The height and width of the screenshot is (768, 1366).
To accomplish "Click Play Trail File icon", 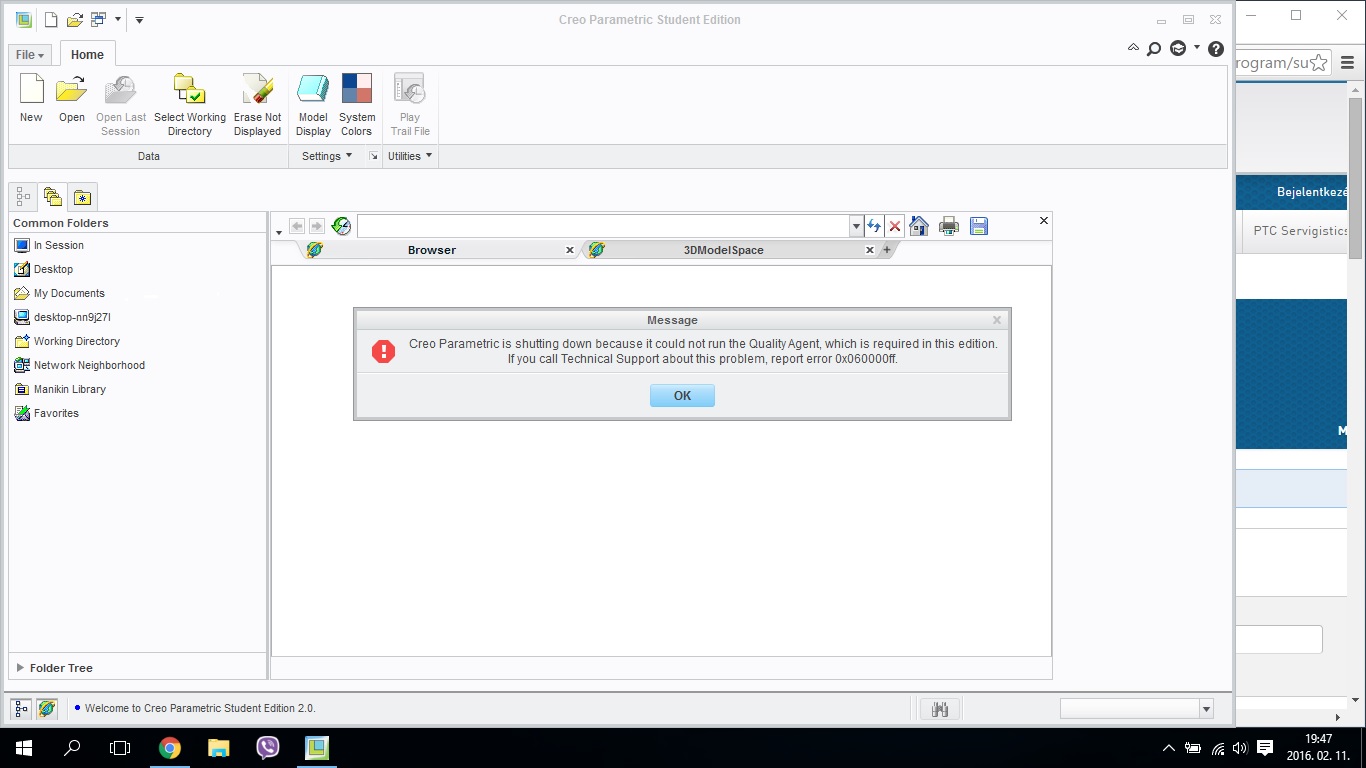I will 410,89.
